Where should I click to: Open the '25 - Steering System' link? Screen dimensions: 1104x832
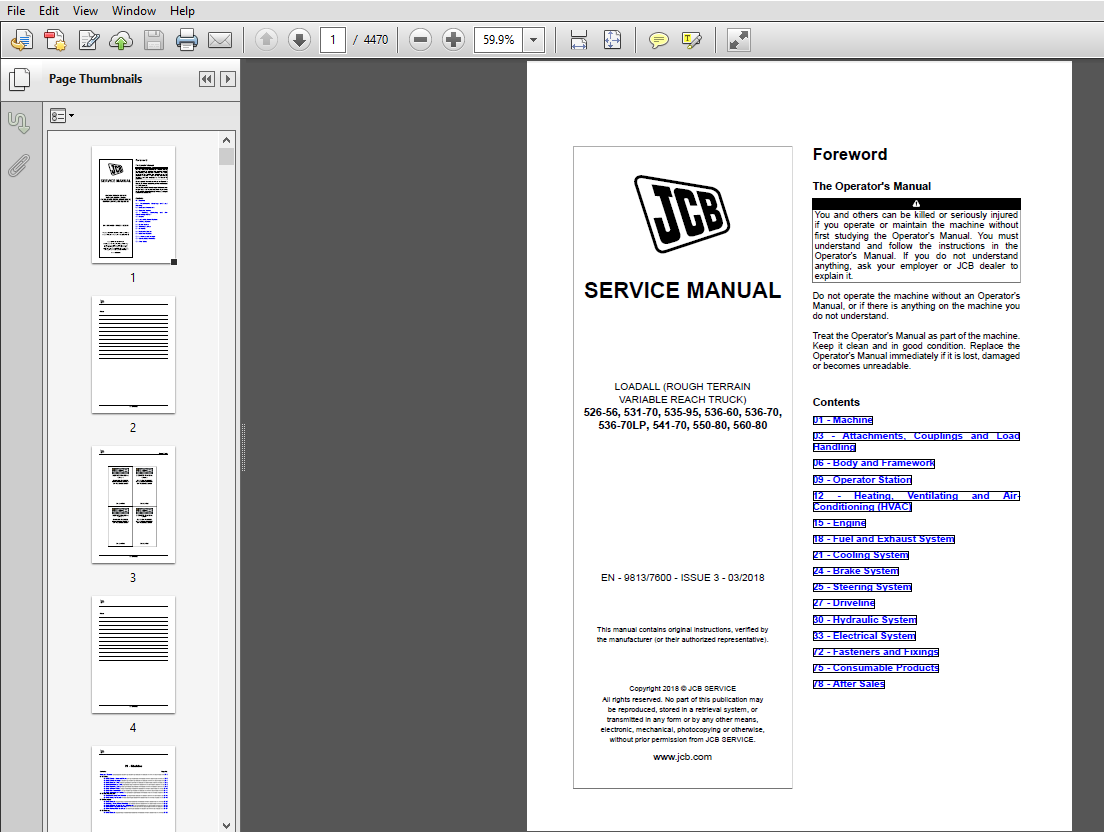[862, 587]
